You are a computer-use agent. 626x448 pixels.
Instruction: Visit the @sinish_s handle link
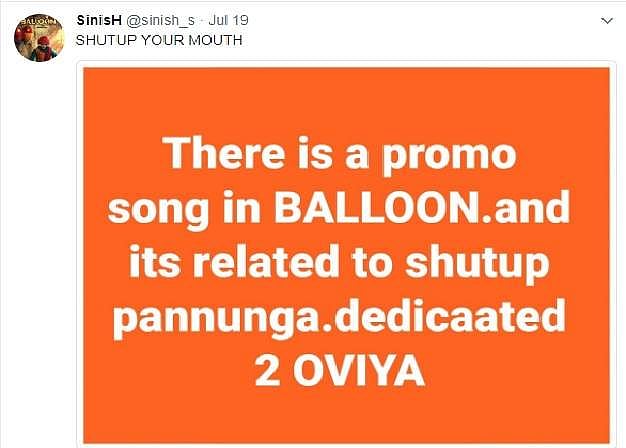point(160,20)
